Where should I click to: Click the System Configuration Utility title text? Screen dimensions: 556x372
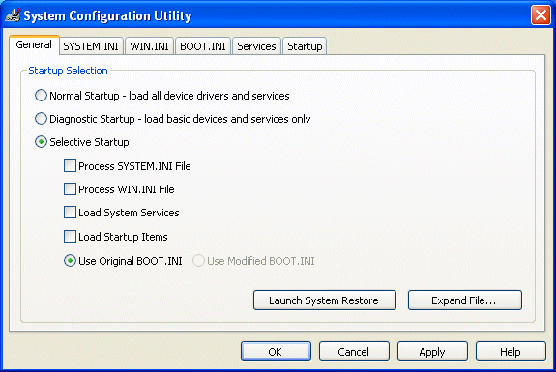click(x=107, y=16)
